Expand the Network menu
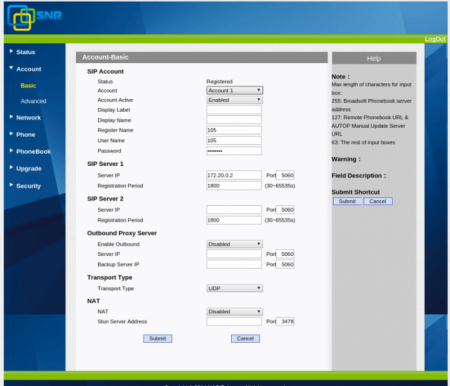Screen dimensions: 450x386 click(x=28, y=118)
